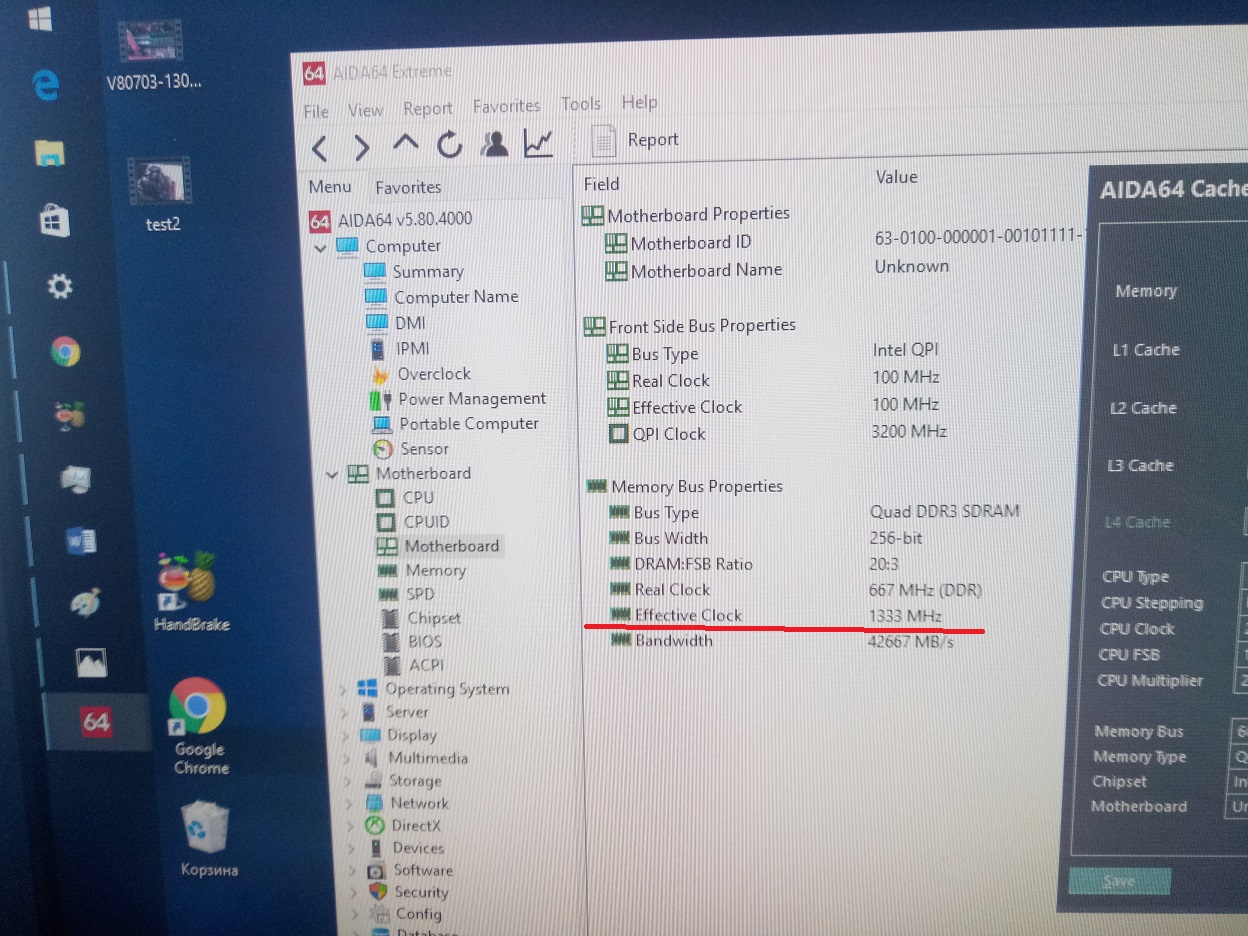1248x936 pixels.
Task: Select the AIDA64 v5.80.4000 root node
Action: [391, 220]
